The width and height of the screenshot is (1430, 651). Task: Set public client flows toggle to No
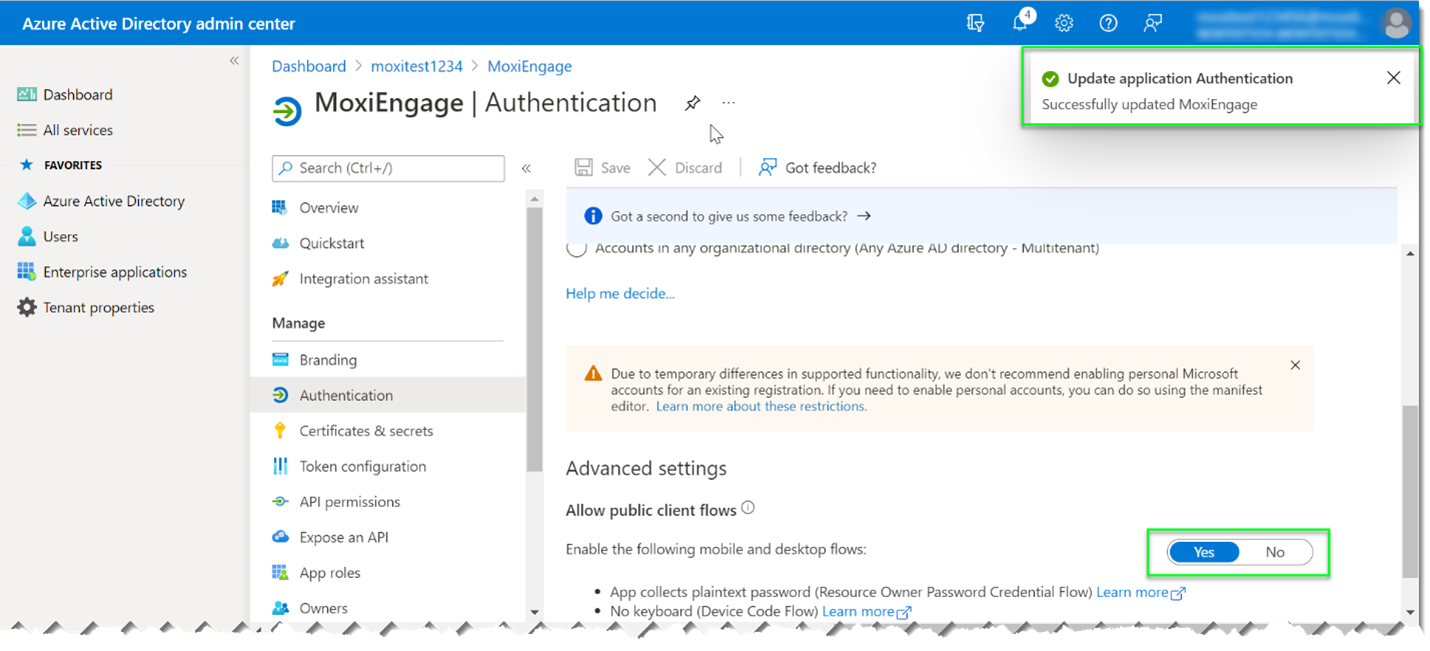(x=1275, y=552)
